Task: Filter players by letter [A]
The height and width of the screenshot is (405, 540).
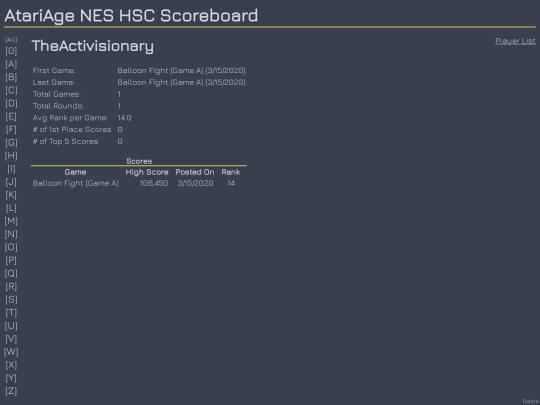Action: (11, 64)
